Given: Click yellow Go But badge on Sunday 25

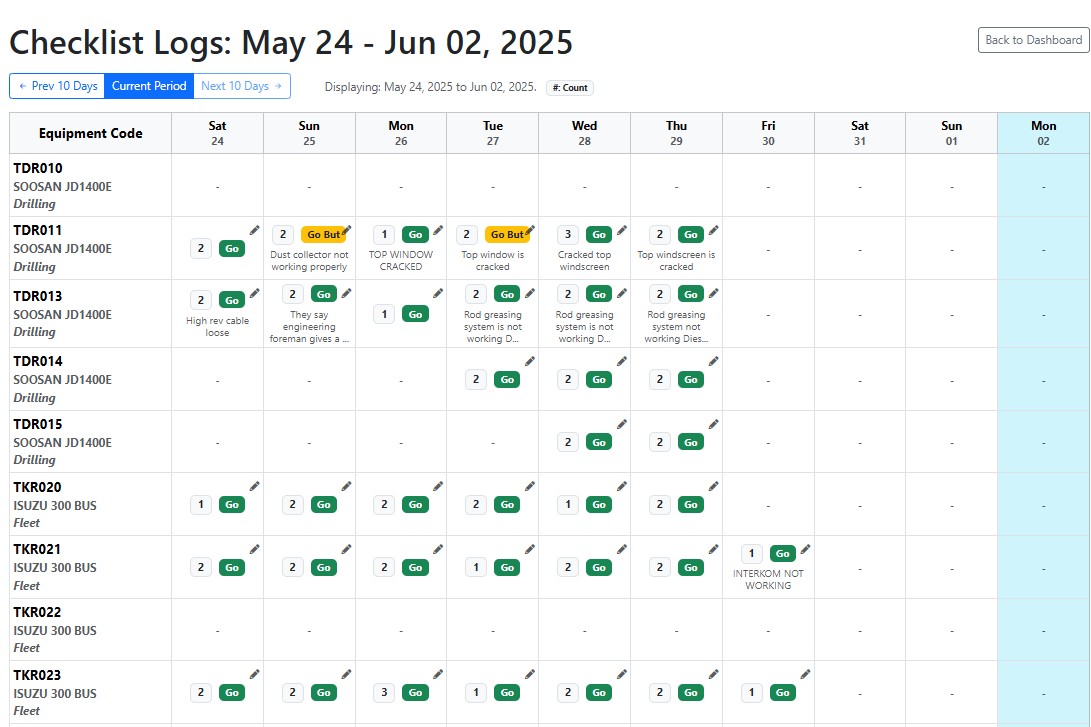Looking at the screenshot, I should tap(322, 235).
